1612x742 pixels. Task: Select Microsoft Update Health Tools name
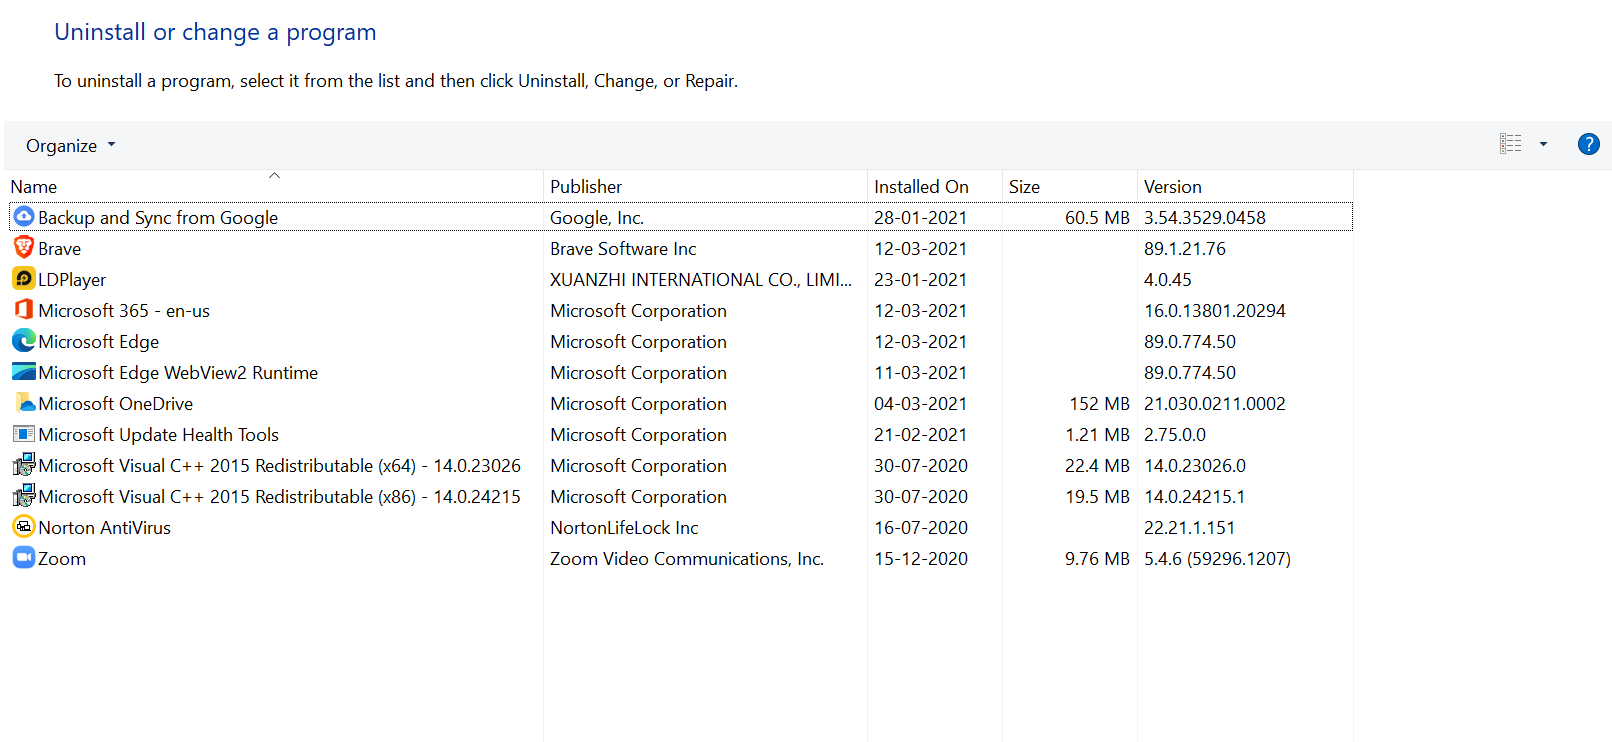point(159,435)
